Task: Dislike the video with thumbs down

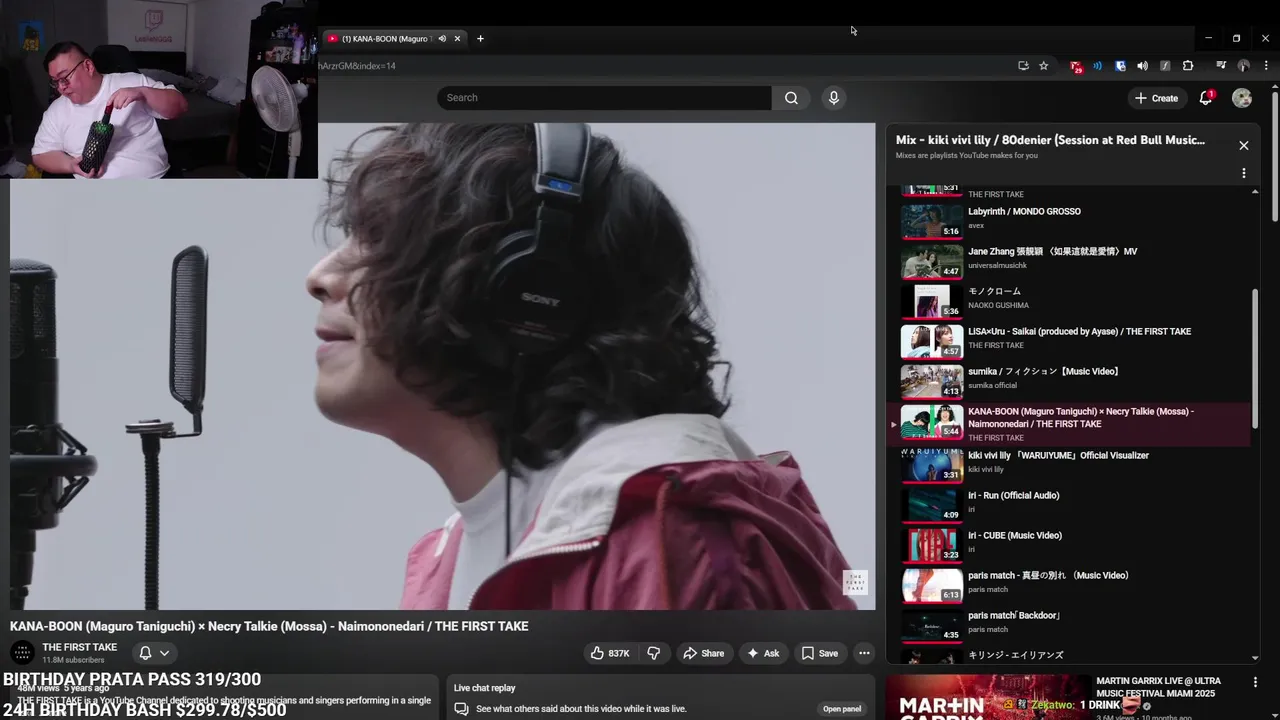Action: coord(654,653)
